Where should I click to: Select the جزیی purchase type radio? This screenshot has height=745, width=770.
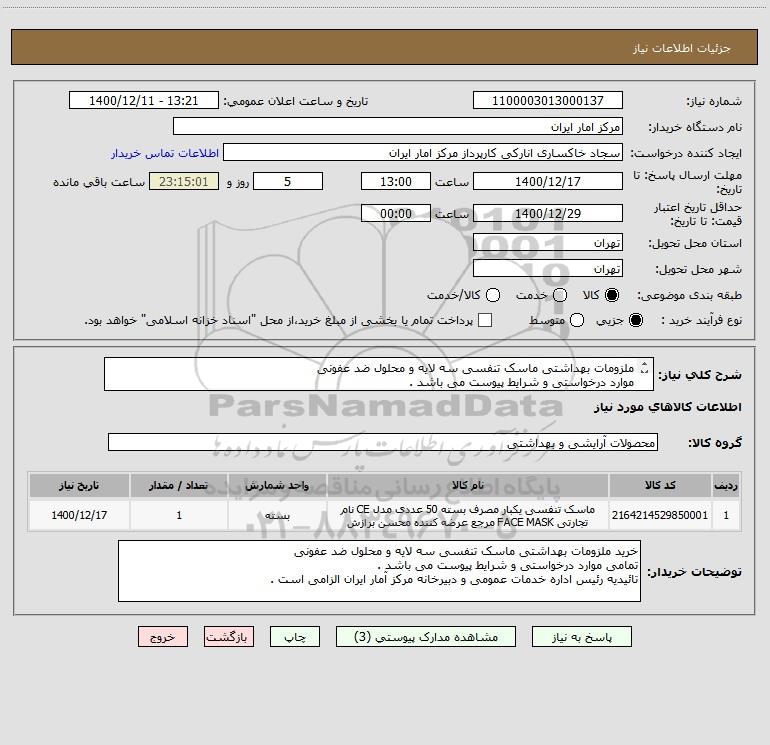(x=635, y=320)
